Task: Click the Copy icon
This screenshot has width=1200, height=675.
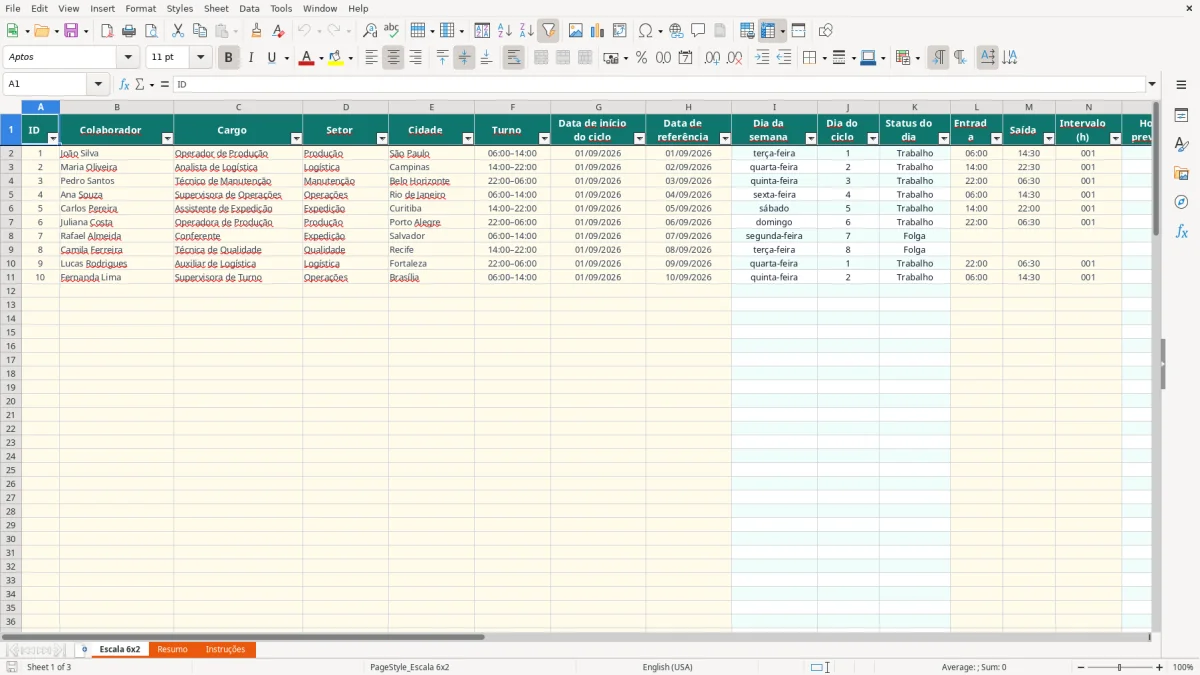Action: click(200, 31)
